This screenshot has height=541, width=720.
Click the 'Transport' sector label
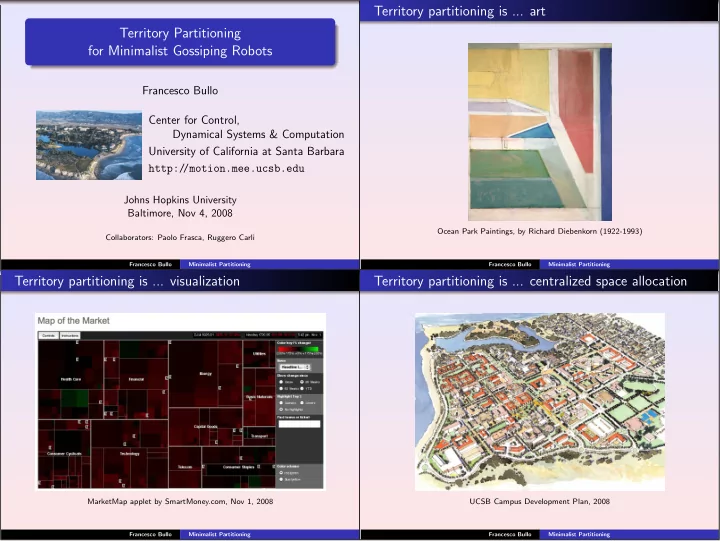259,436
